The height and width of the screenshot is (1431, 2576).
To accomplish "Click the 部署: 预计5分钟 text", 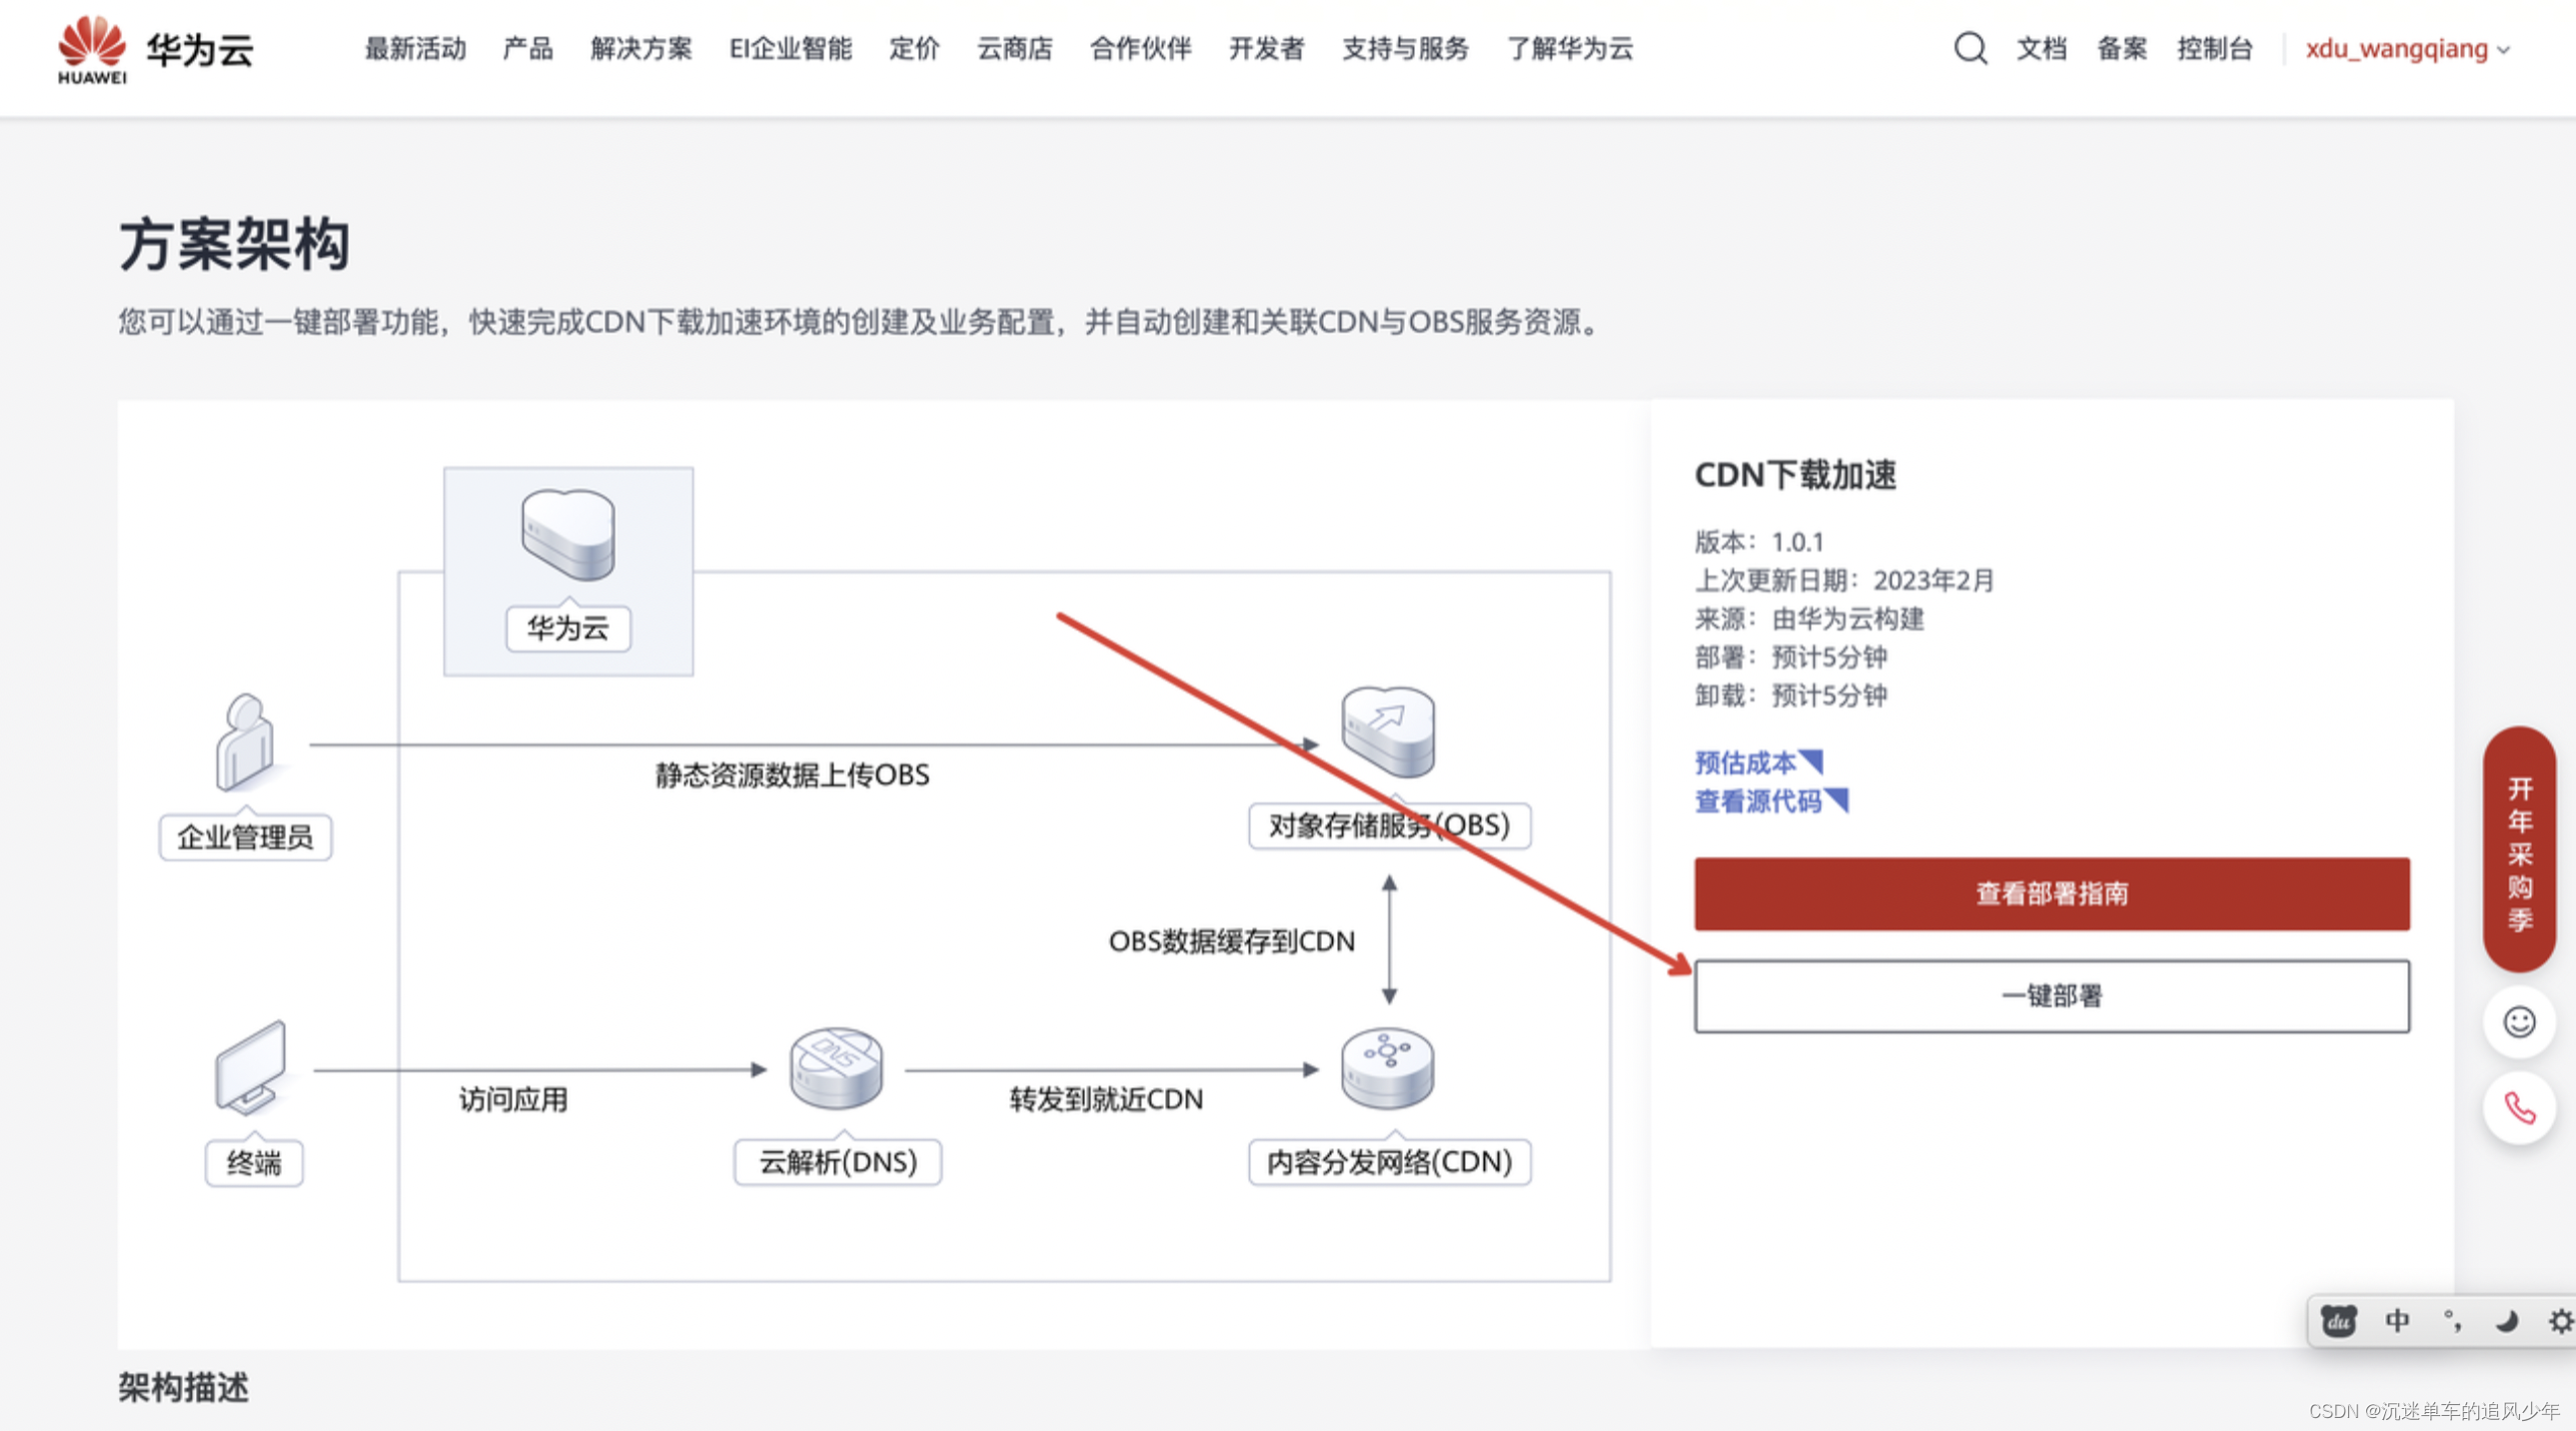I will 1791,657.
